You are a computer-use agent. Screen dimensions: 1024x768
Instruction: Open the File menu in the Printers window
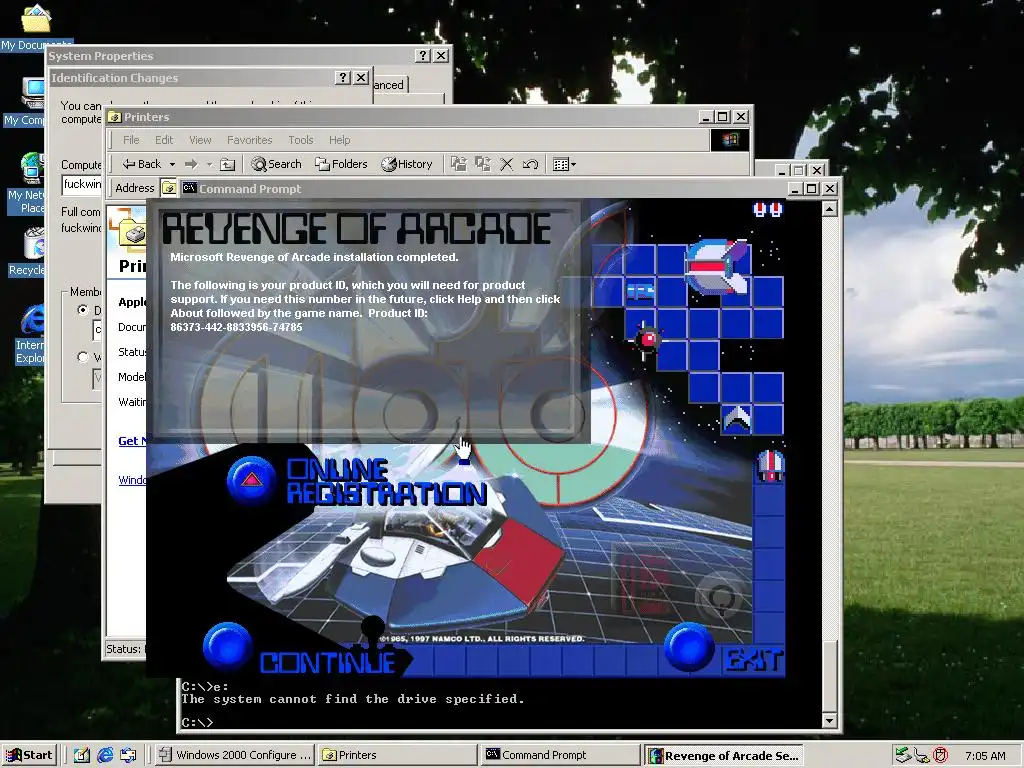[131, 140]
